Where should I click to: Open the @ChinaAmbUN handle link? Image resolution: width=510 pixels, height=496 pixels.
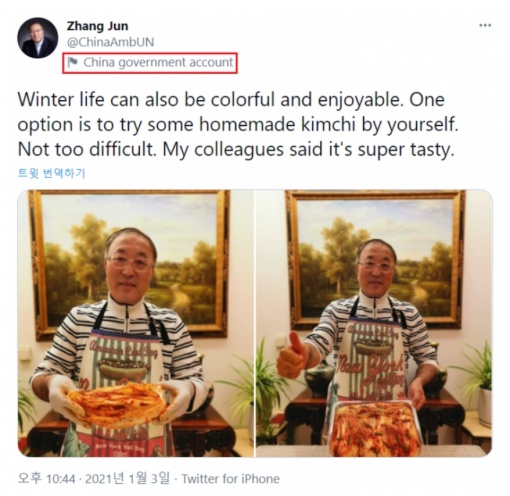point(110,42)
